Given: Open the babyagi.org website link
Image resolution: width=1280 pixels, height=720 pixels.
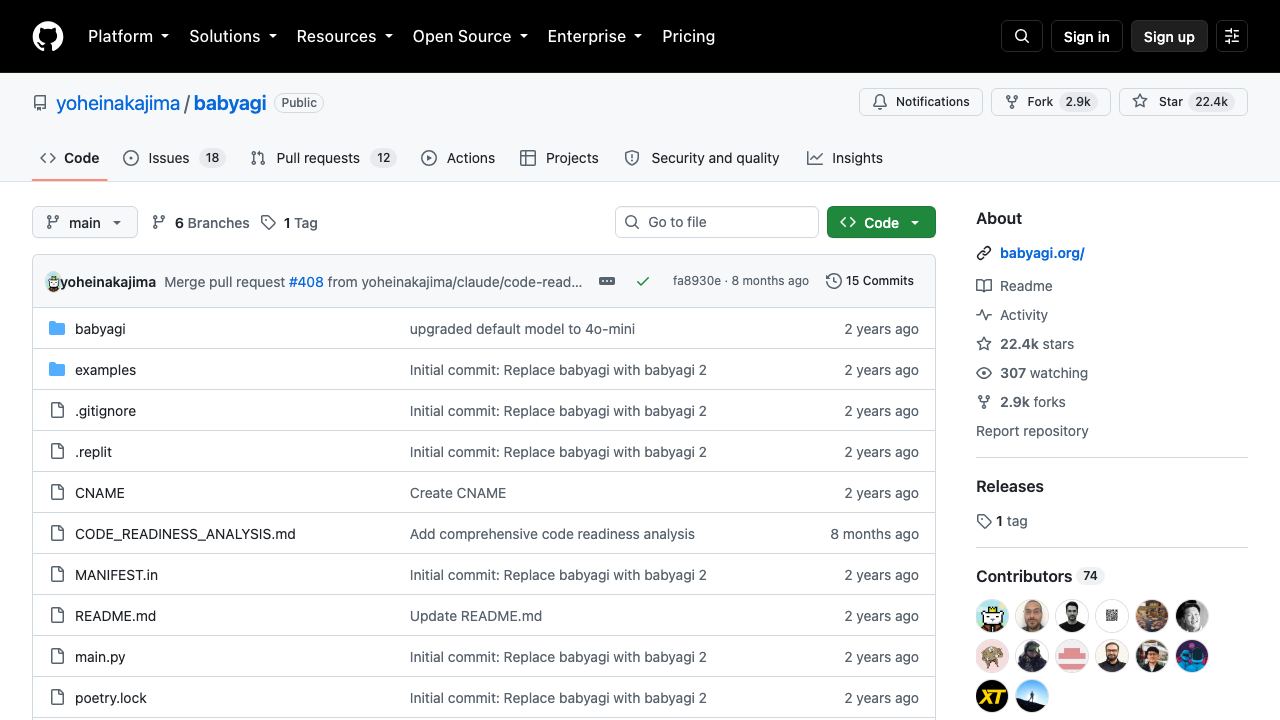Looking at the screenshot, I should point(1042,253).
